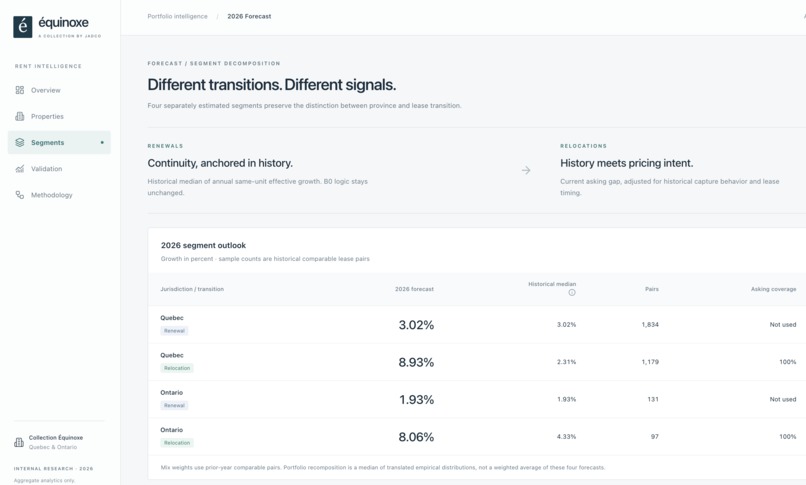The width and height of the screenshot is (806, 485).
Task: Go to Methodology in sidebar
Action: [x=59, y=195]
